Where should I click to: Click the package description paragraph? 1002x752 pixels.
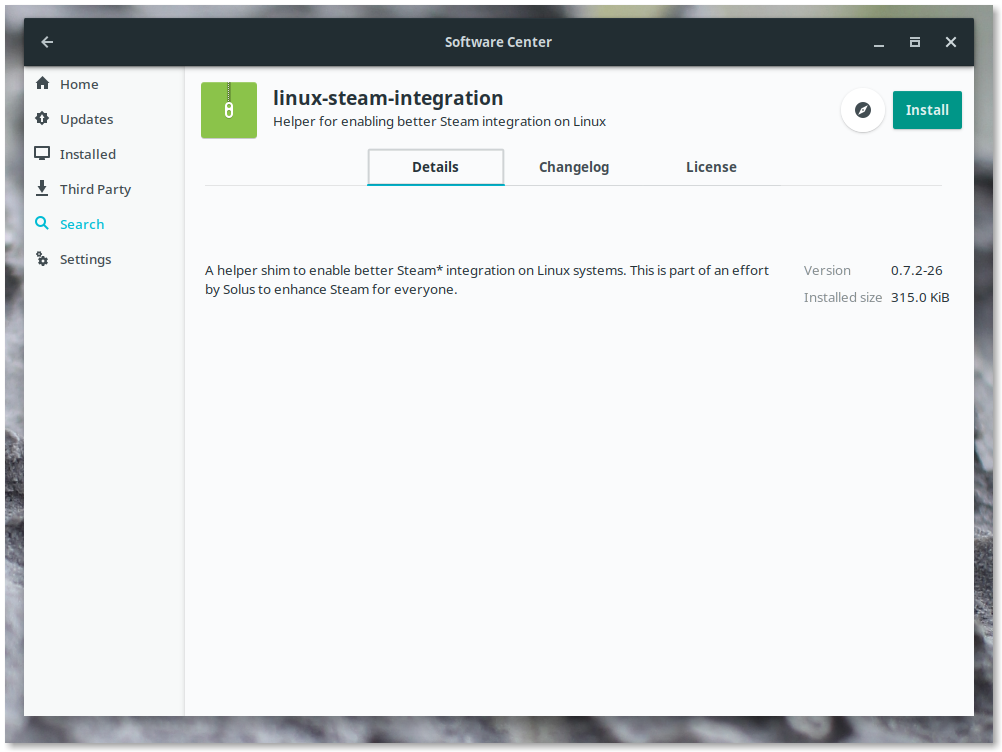click(x=486, y=280)
